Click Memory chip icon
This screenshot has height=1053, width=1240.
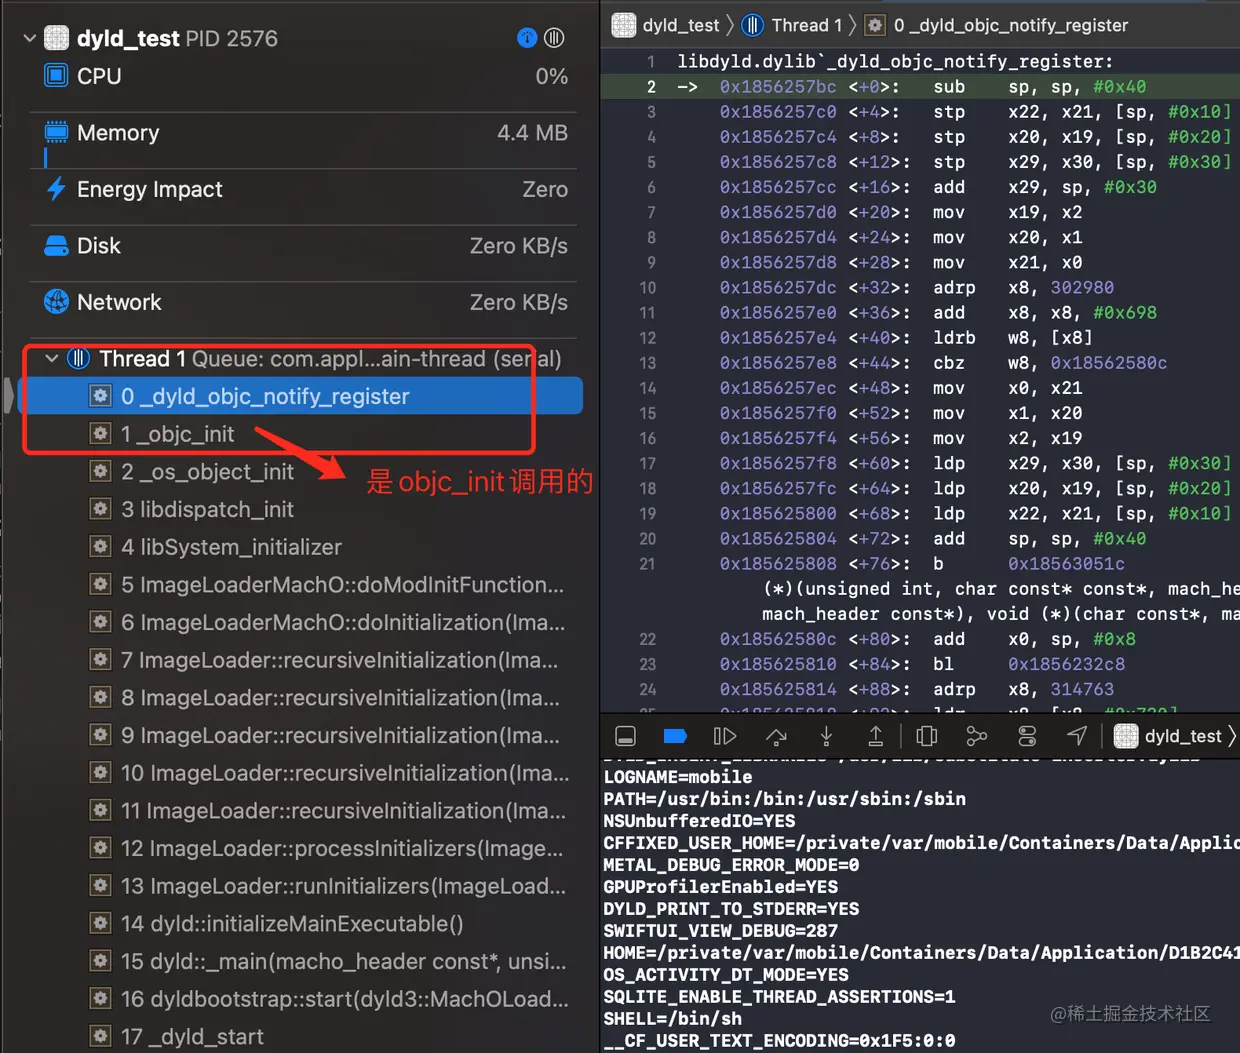56,132
